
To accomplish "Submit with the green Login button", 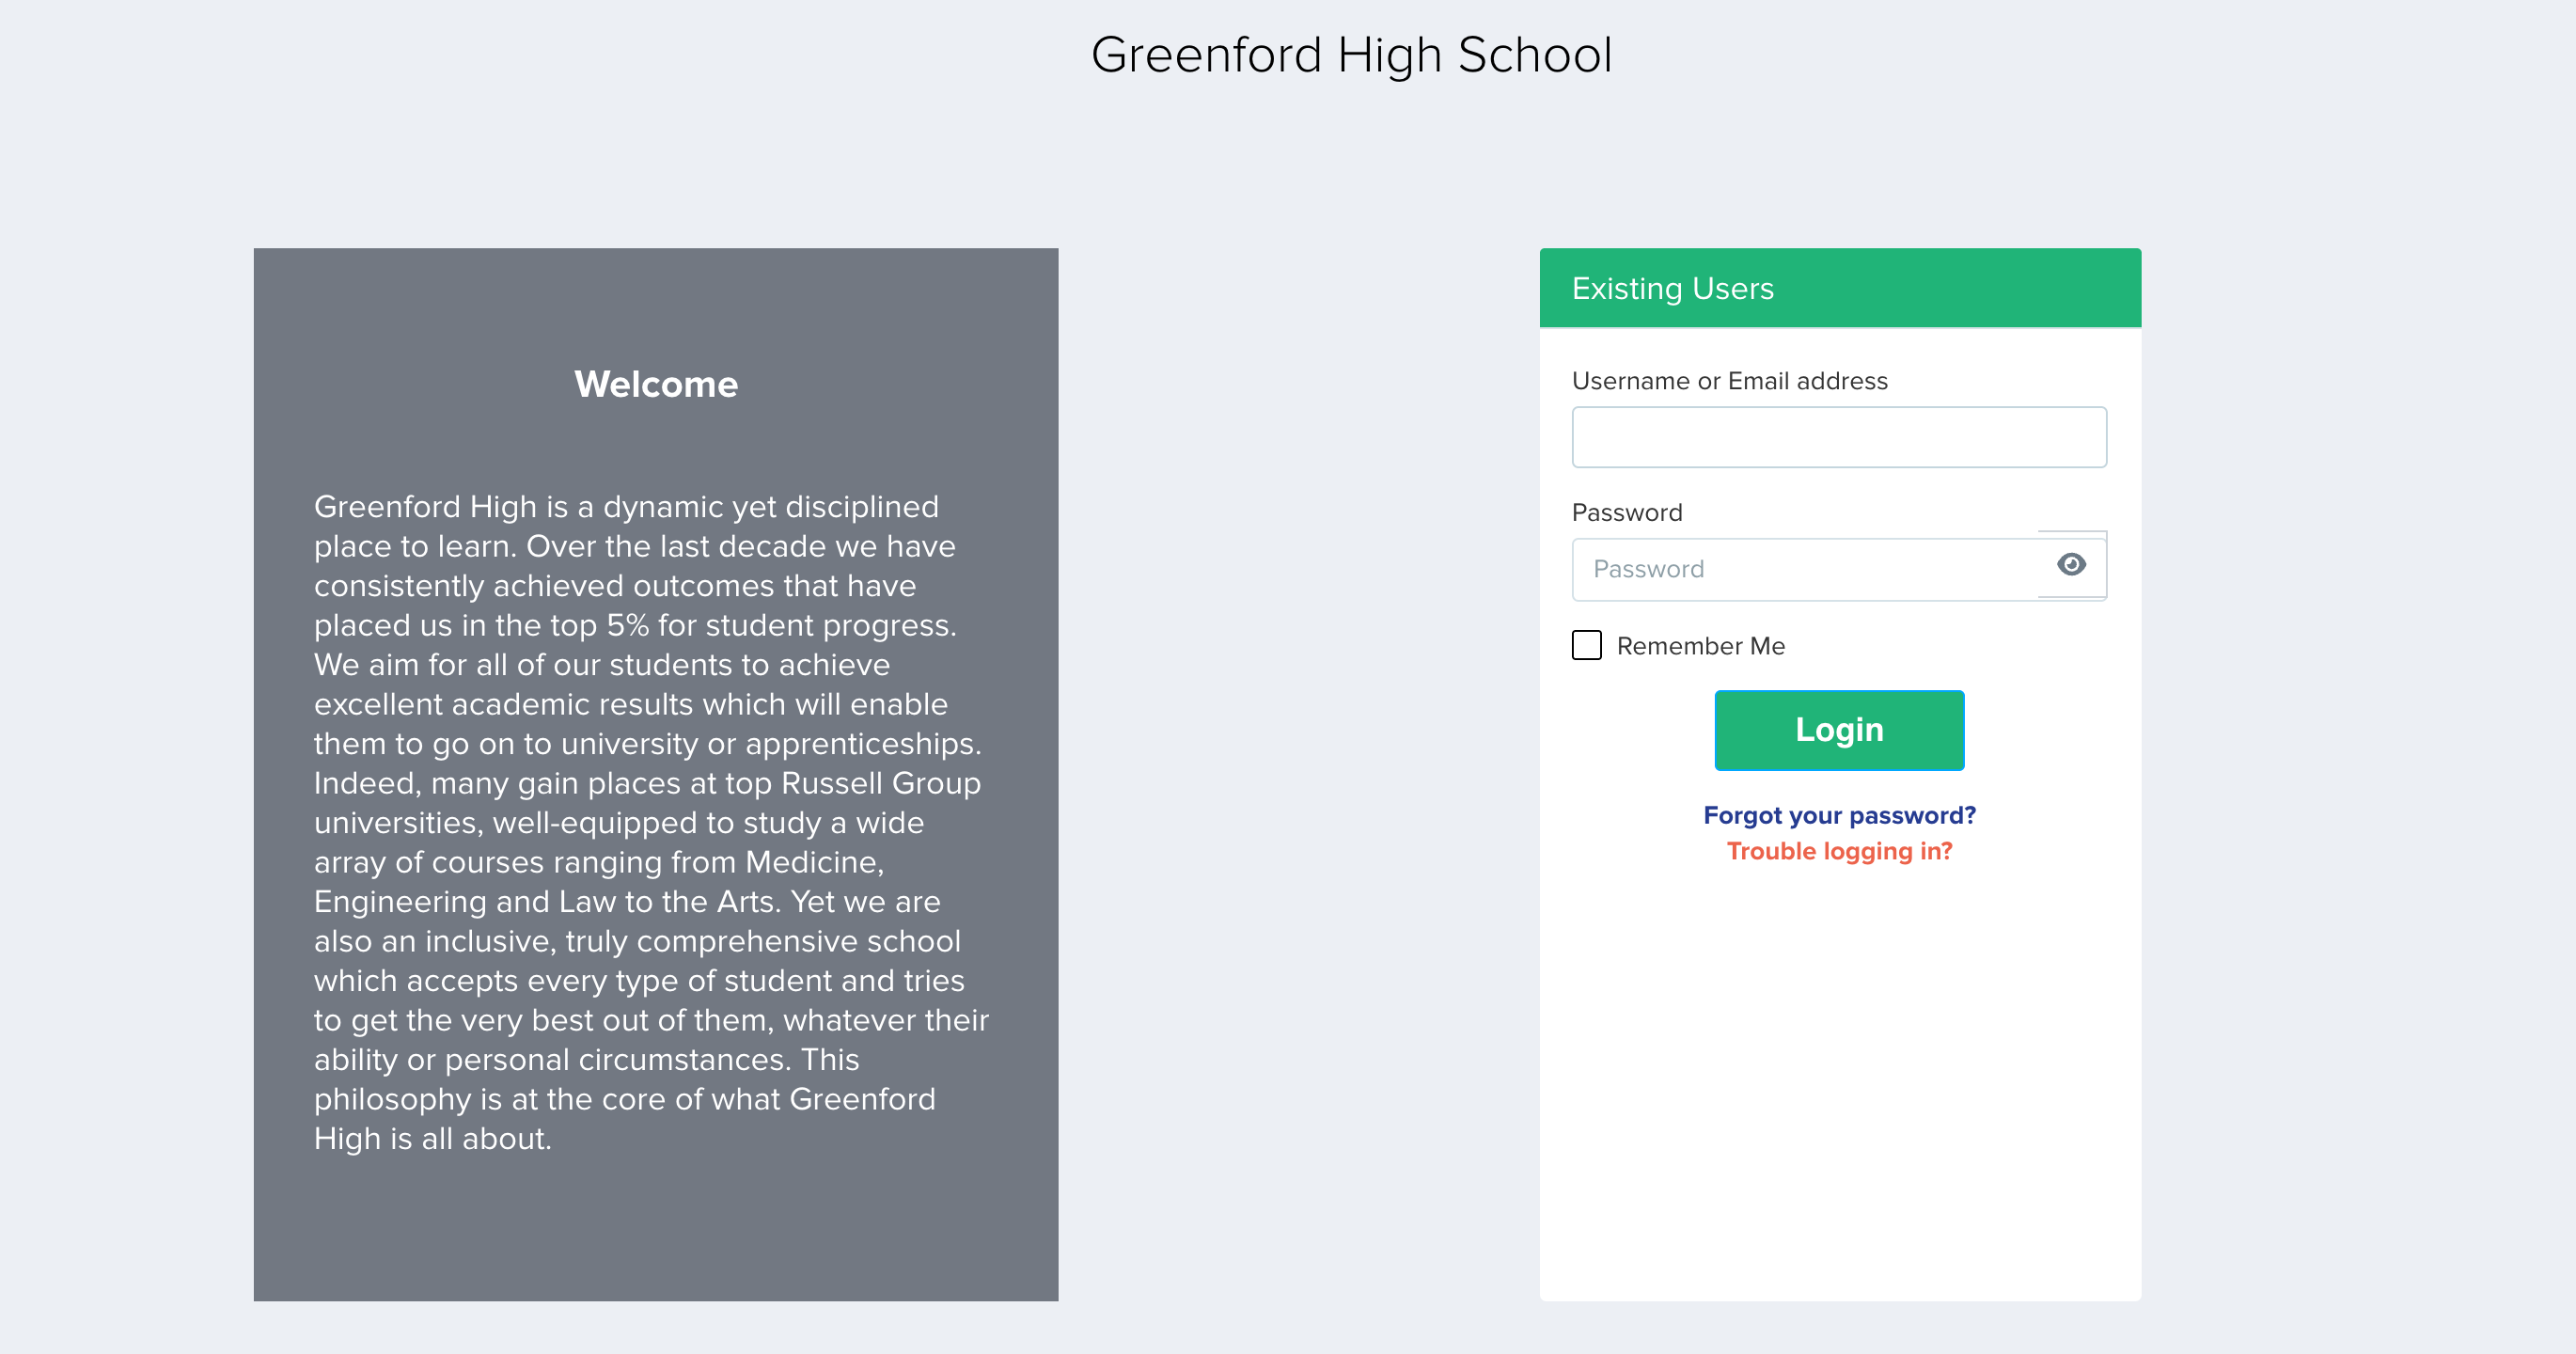I will click(x=1839, y=730).
